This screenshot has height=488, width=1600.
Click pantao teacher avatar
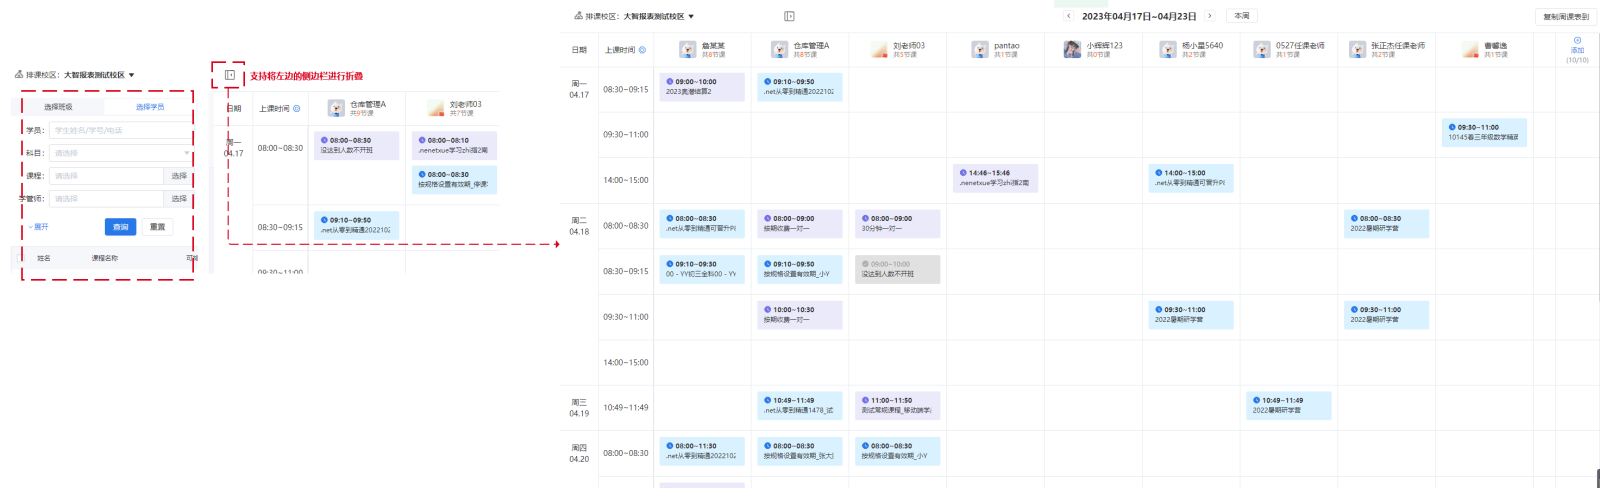[980, 50]
